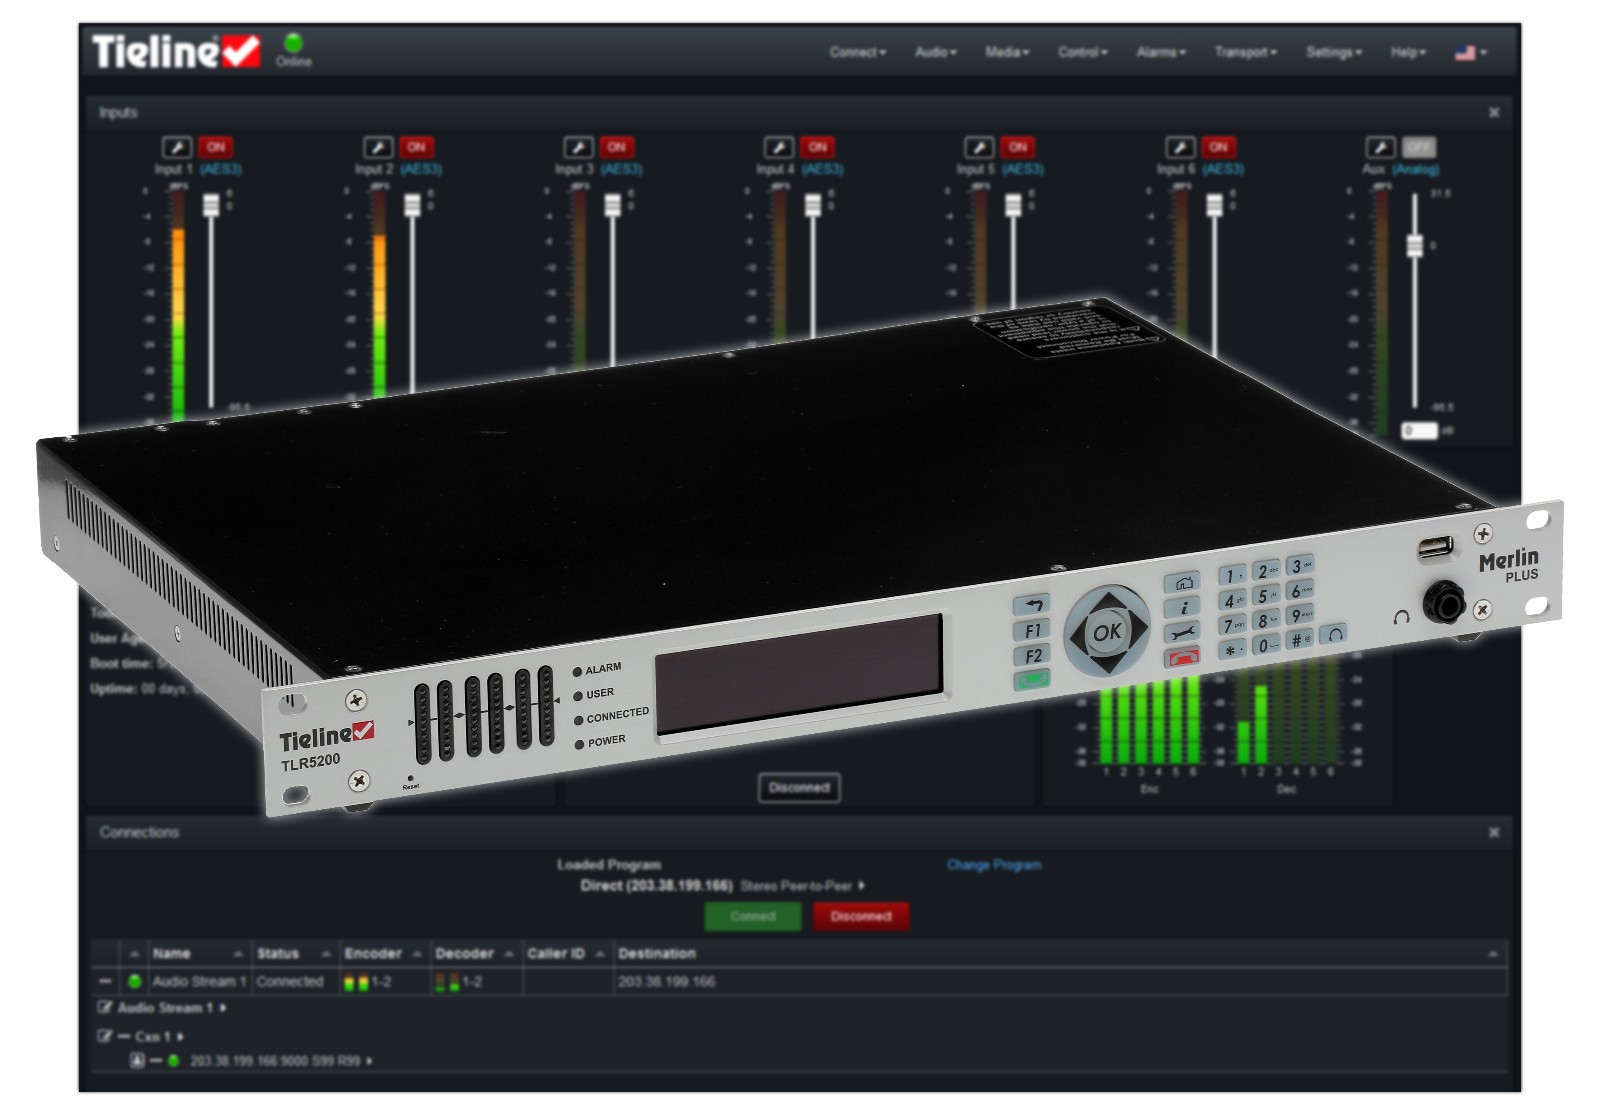Open the Audio dropdown menu
Screen dimensions: 1600x1119
point(936,52)
